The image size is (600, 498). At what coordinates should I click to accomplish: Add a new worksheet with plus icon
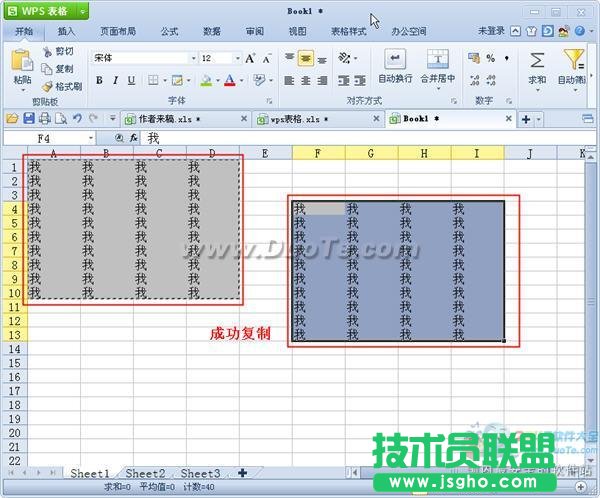(243, 473)
